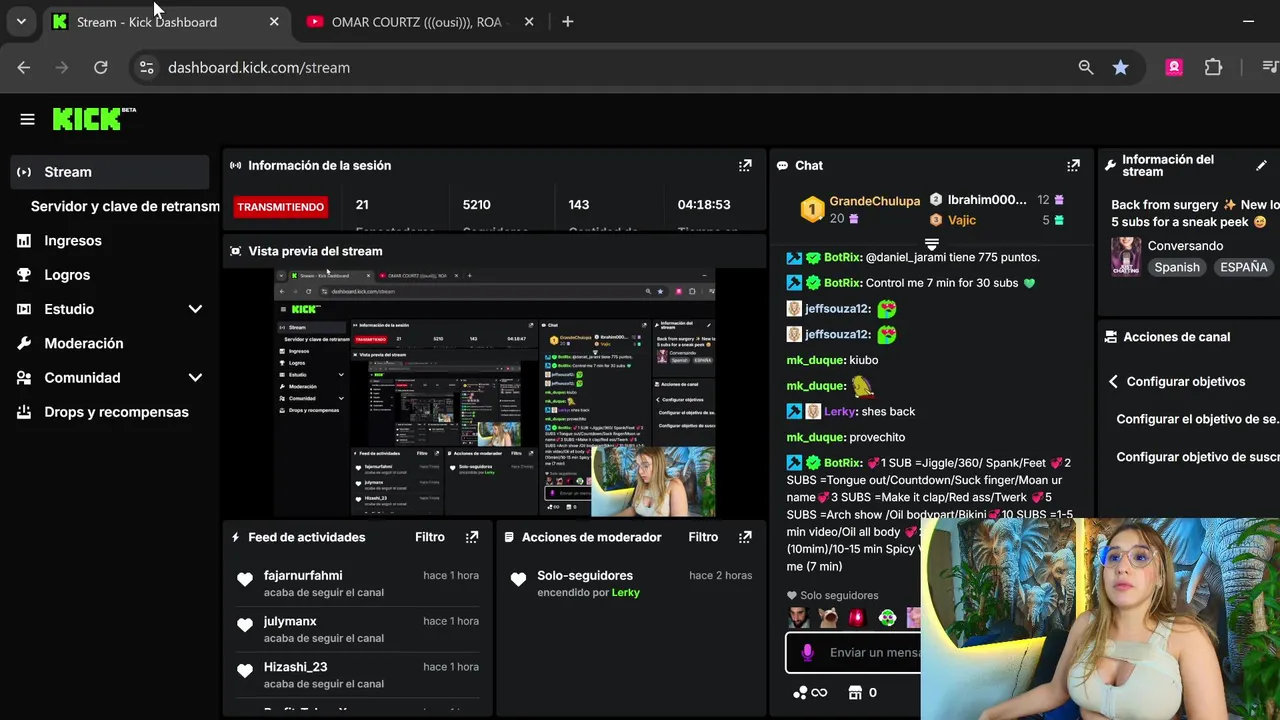Click the Conversando category thumbnail
The height and width of the screenshot is (720, 1280).
click(1126, 256)
